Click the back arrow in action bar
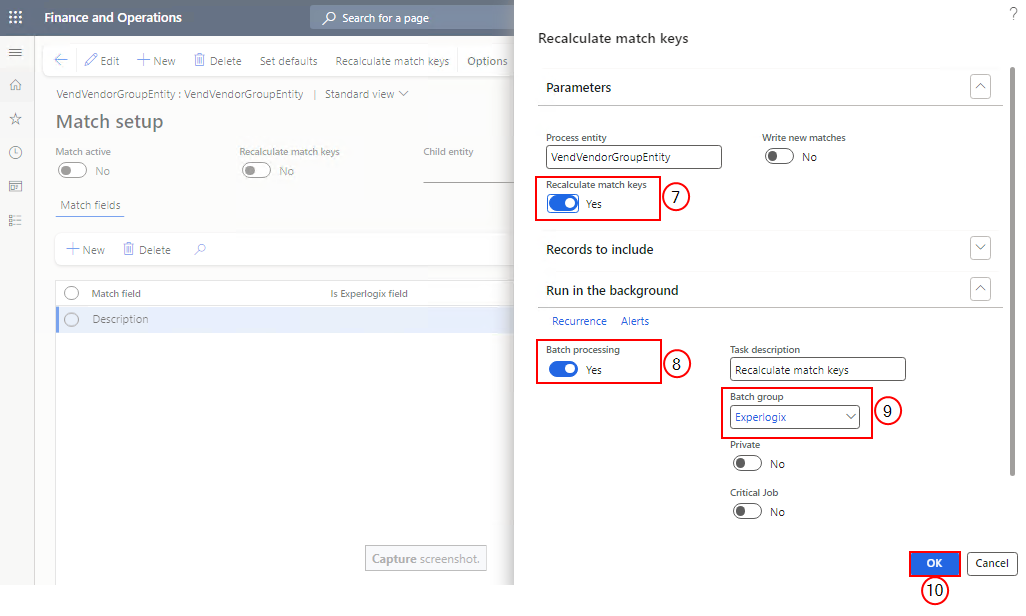Screen dimensions: 1026x616 (x=61, y=60)
